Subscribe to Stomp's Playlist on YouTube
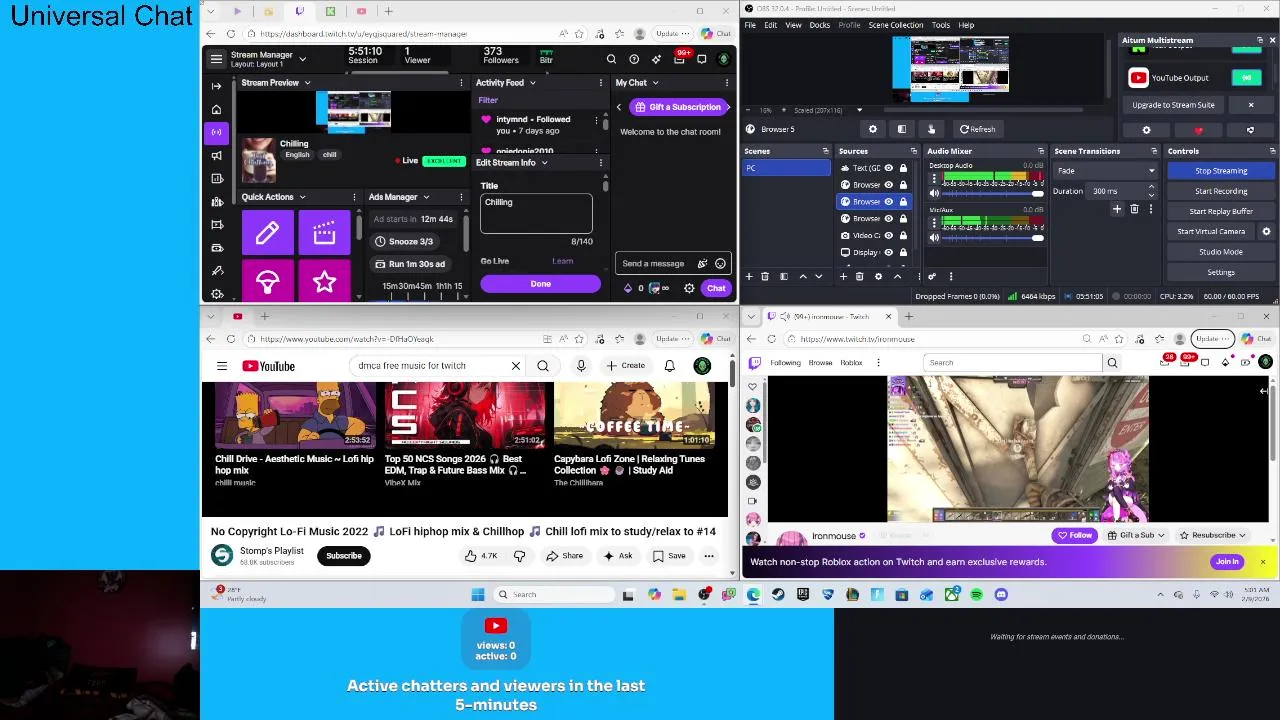 click(343, 556)
